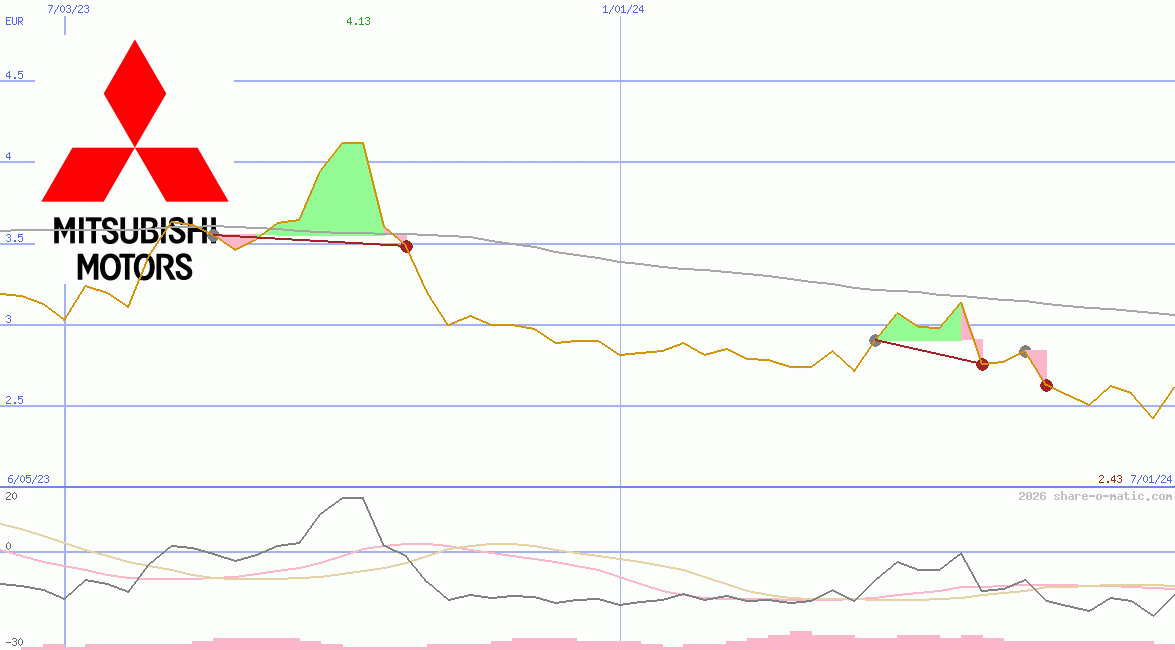The width and height of the screenshot is (1175, 650).
Task: Click the 4.5 price axis label
Action: pyautogui.click(x=14, y=75)
